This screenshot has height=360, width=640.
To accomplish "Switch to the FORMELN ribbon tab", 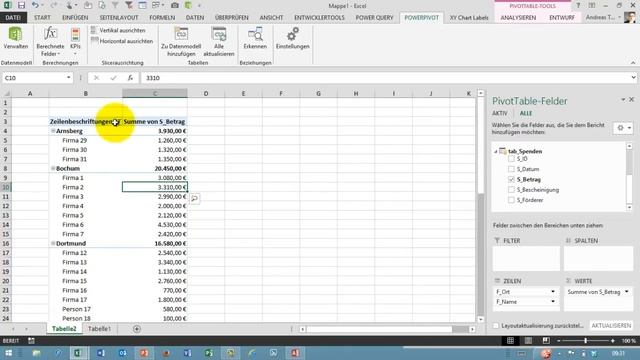I will pos(162,18).
